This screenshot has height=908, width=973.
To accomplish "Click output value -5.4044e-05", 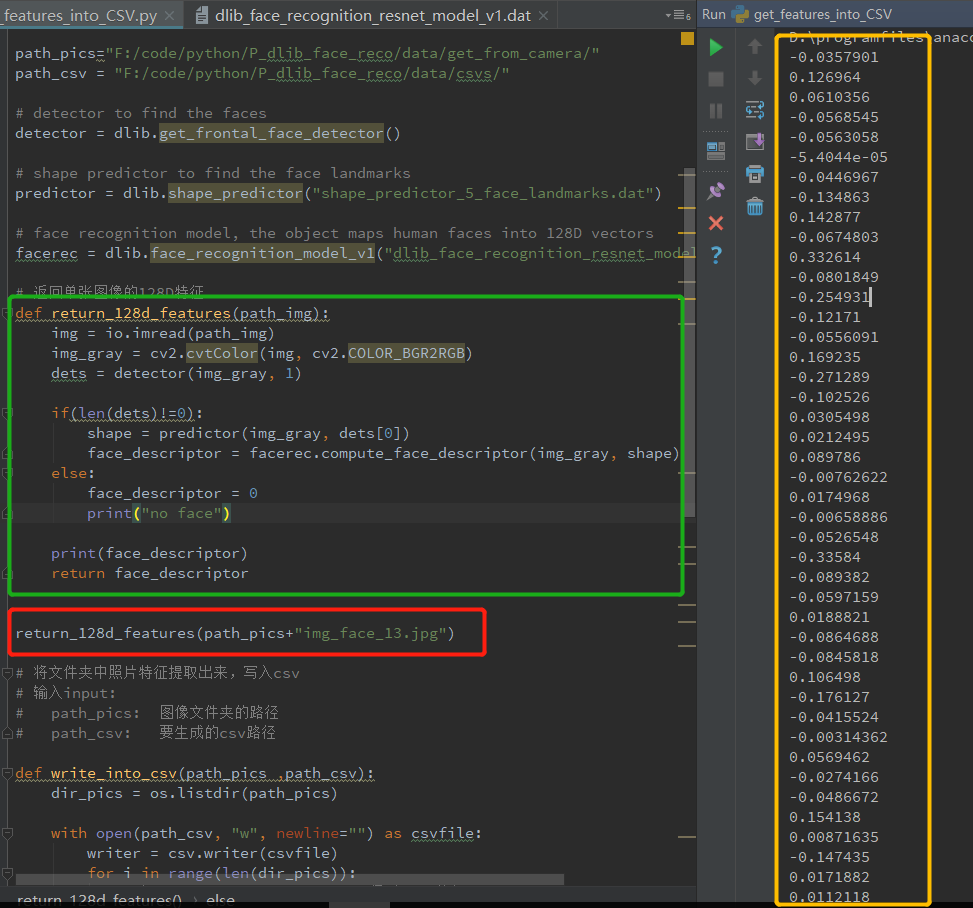I will click(838, 158).
